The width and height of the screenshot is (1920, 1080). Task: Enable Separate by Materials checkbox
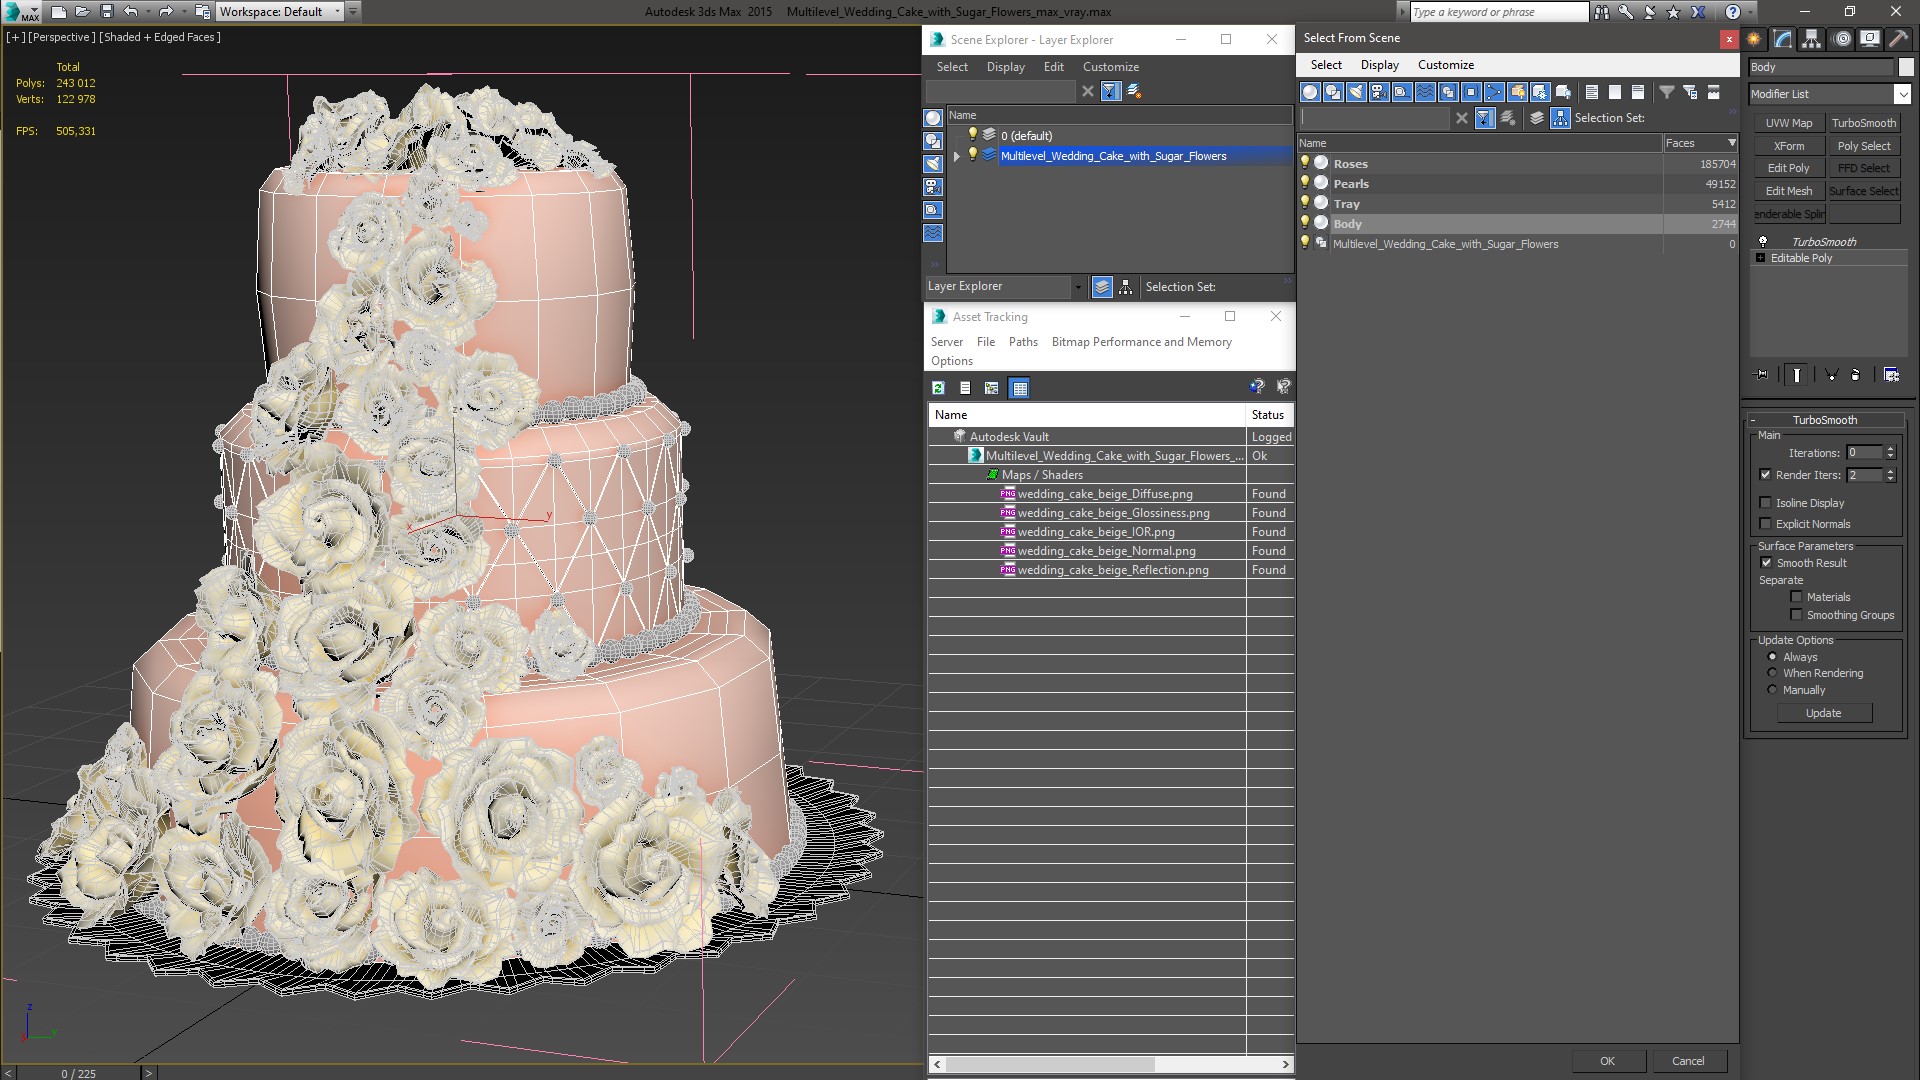coord(1796,597)
